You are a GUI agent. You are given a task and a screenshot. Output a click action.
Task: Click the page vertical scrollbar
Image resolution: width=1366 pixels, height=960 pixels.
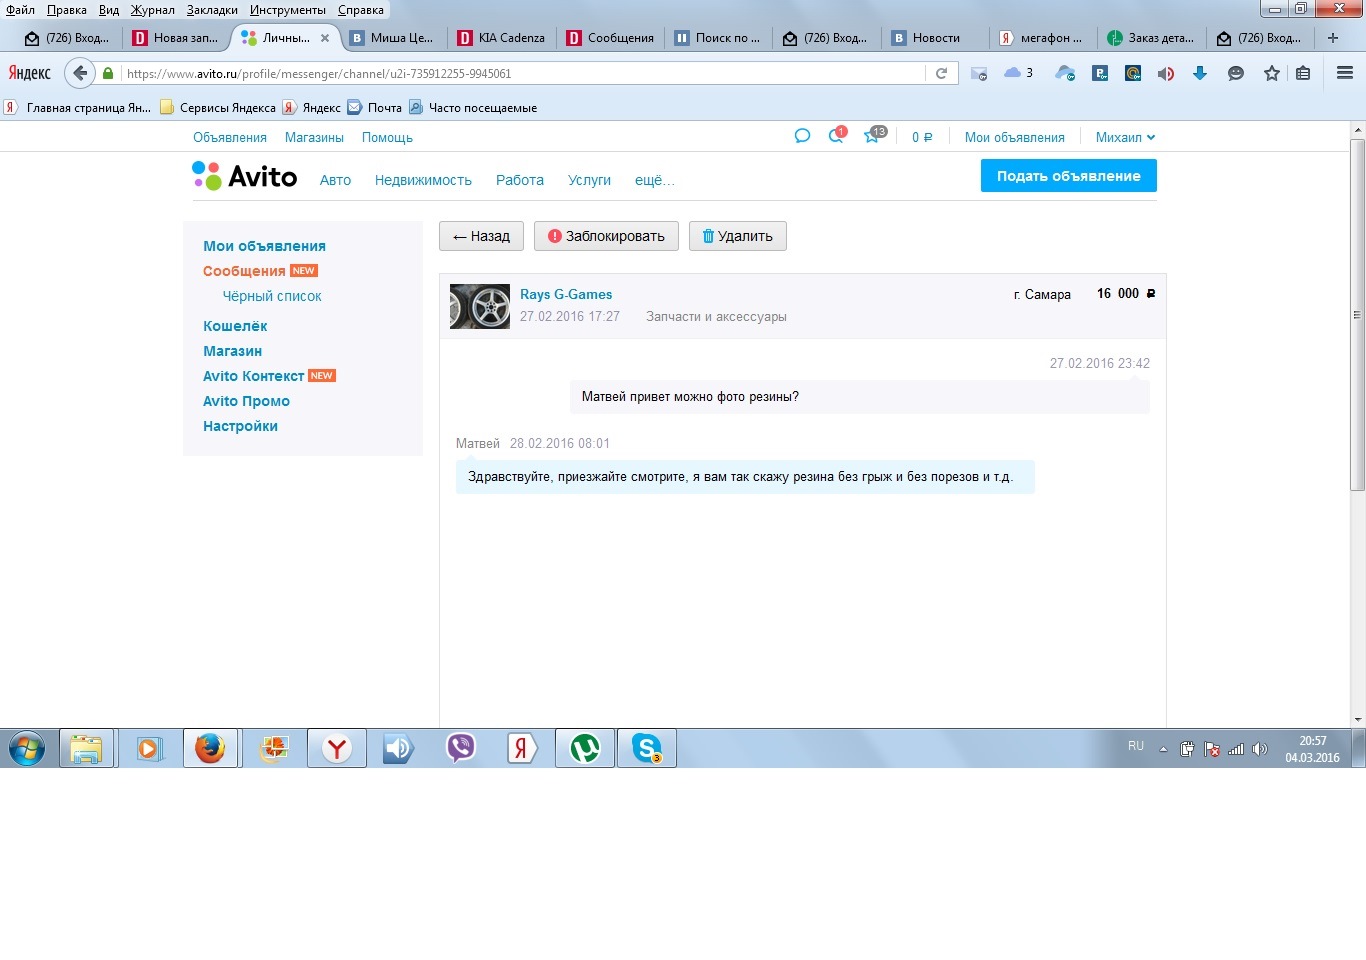coord(1357,315)
